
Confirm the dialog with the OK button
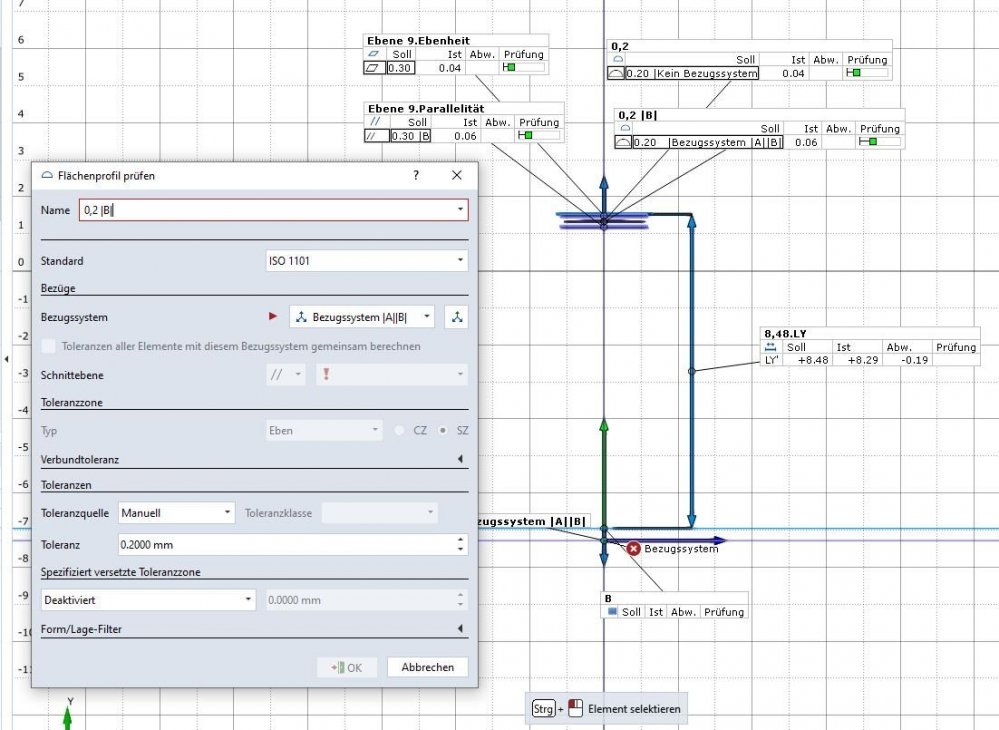click(347, 667)
